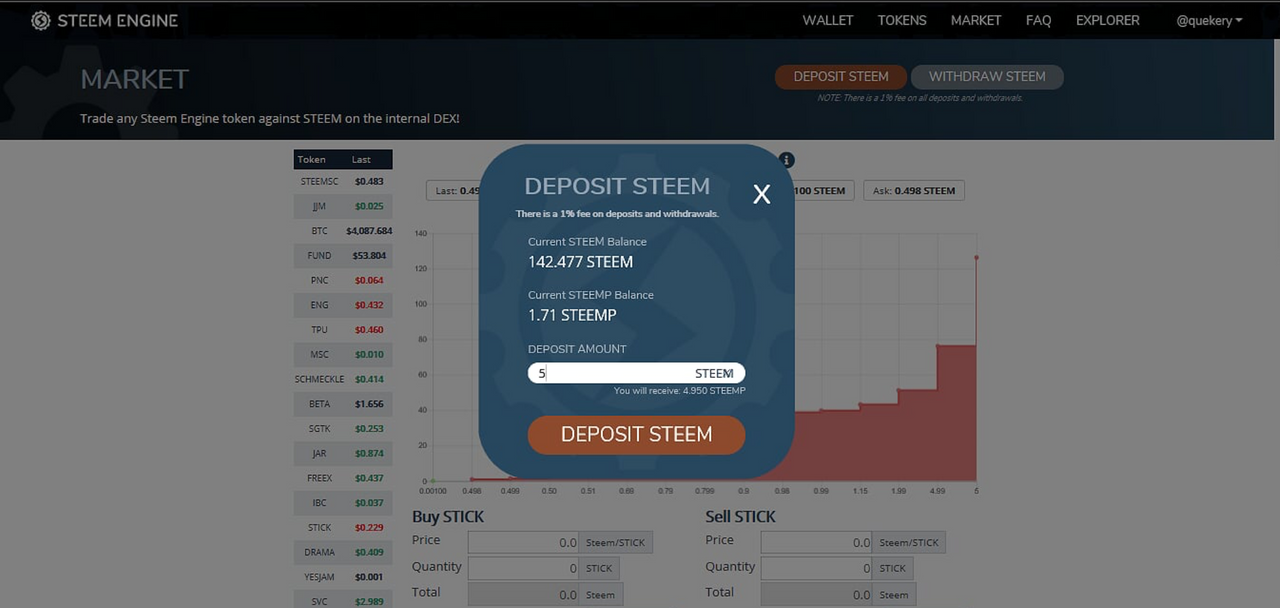This screenshot has height=608, width=1280.
Task: Select STEEMSC in the token list
Action: [x=343, y=182]
